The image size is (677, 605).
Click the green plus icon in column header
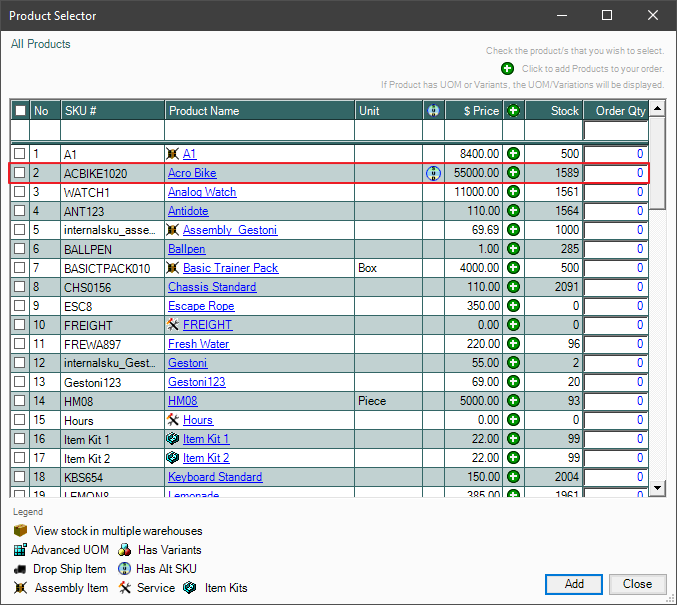click(x=513, y=111)
